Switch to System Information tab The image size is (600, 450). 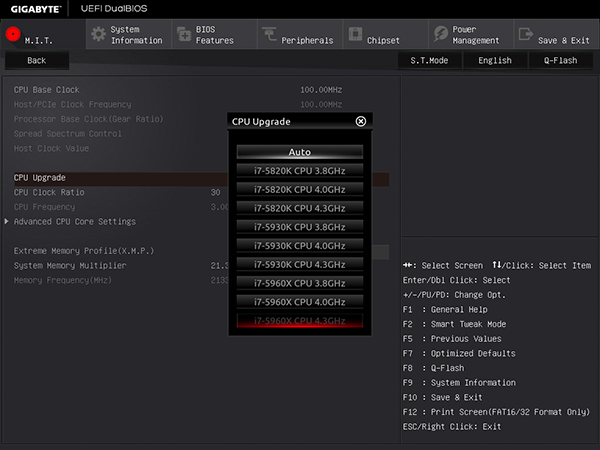(129, 34)
